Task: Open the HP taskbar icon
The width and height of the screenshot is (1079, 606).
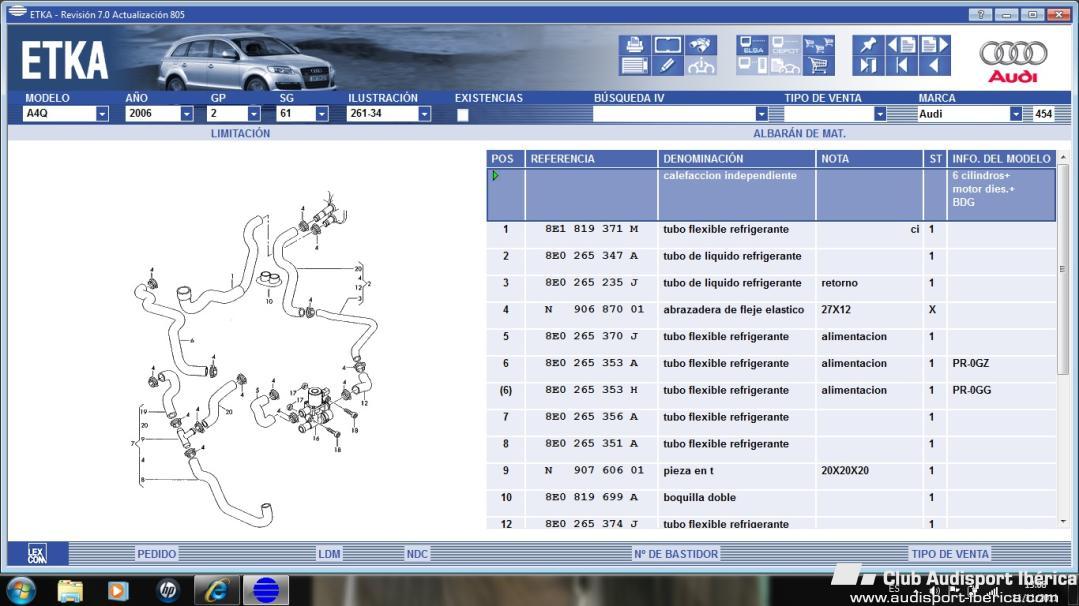Action: click(x=167, y=590)
